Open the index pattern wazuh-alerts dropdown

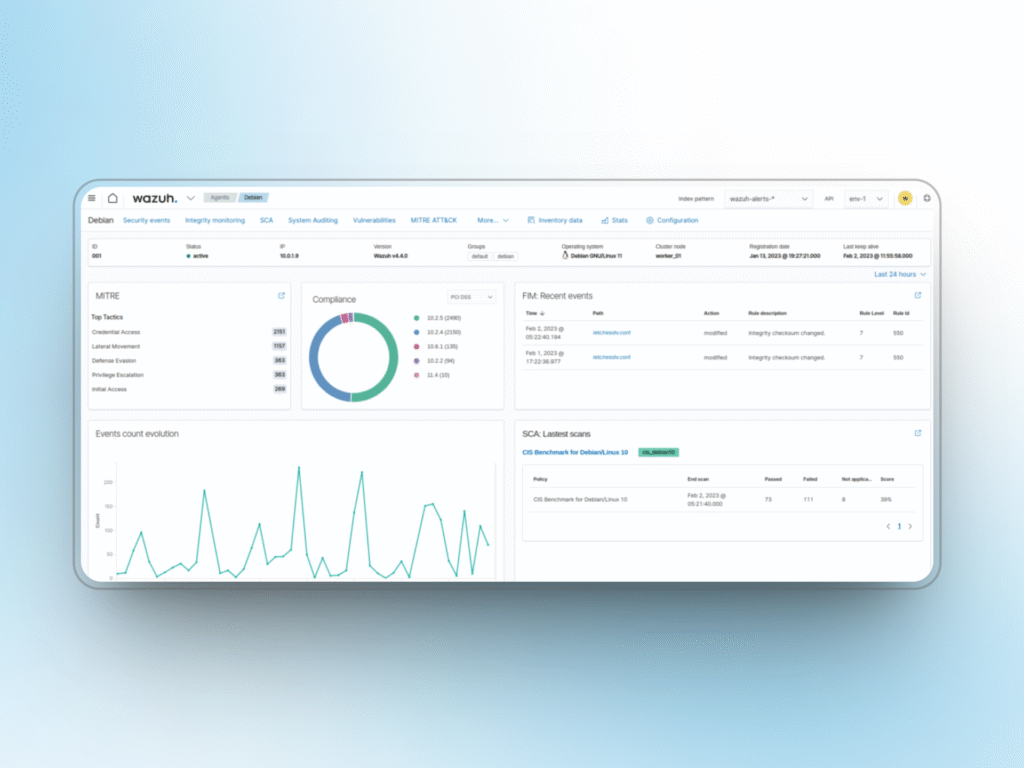click(x=768, y=199)
